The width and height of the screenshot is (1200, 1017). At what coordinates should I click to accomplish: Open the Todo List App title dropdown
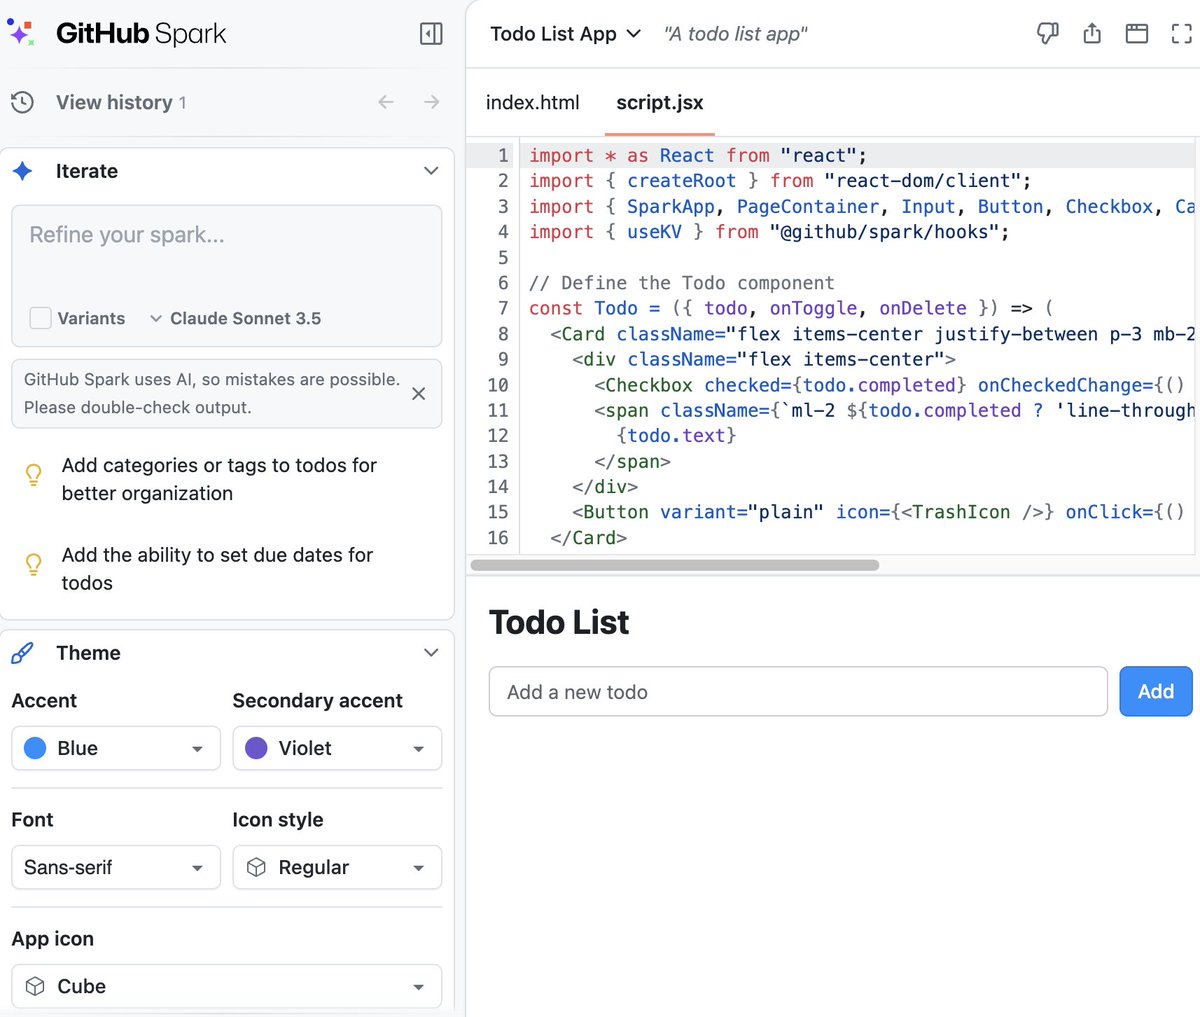(x=565, y=34)
